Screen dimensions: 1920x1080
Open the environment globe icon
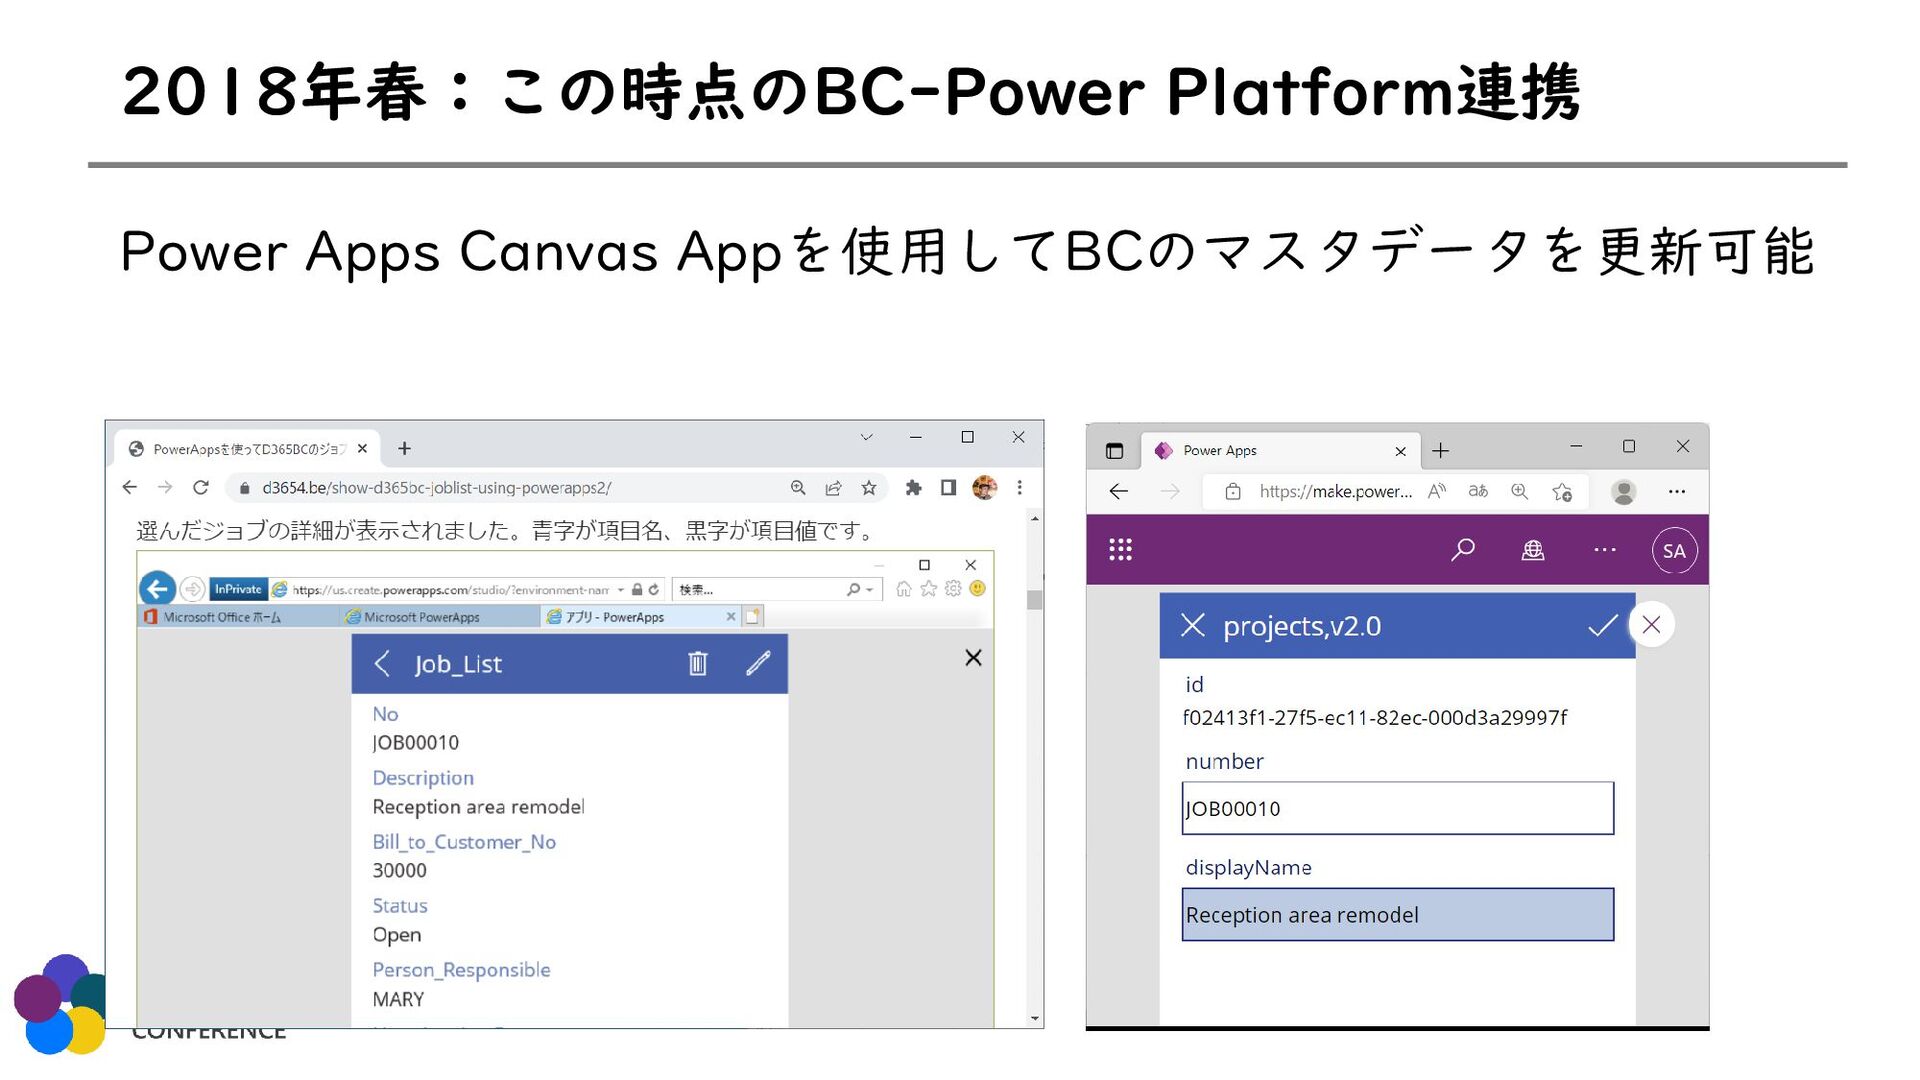[x=1533, y=549]
